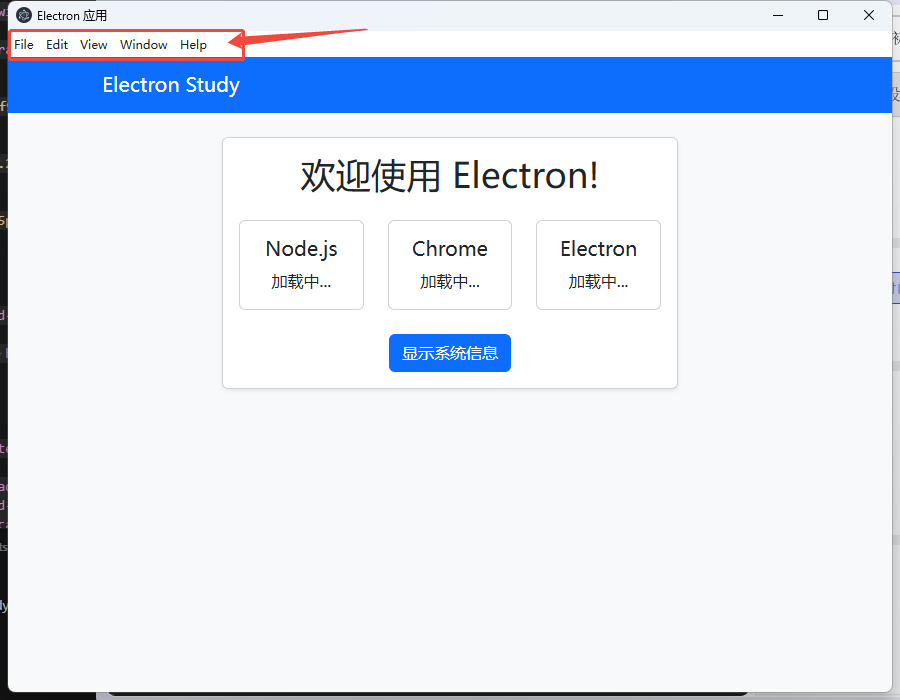900x700 pixels.
Task: Maximize the Electron 应用 window
Action: pyautogui.click(x=823, y=15)
